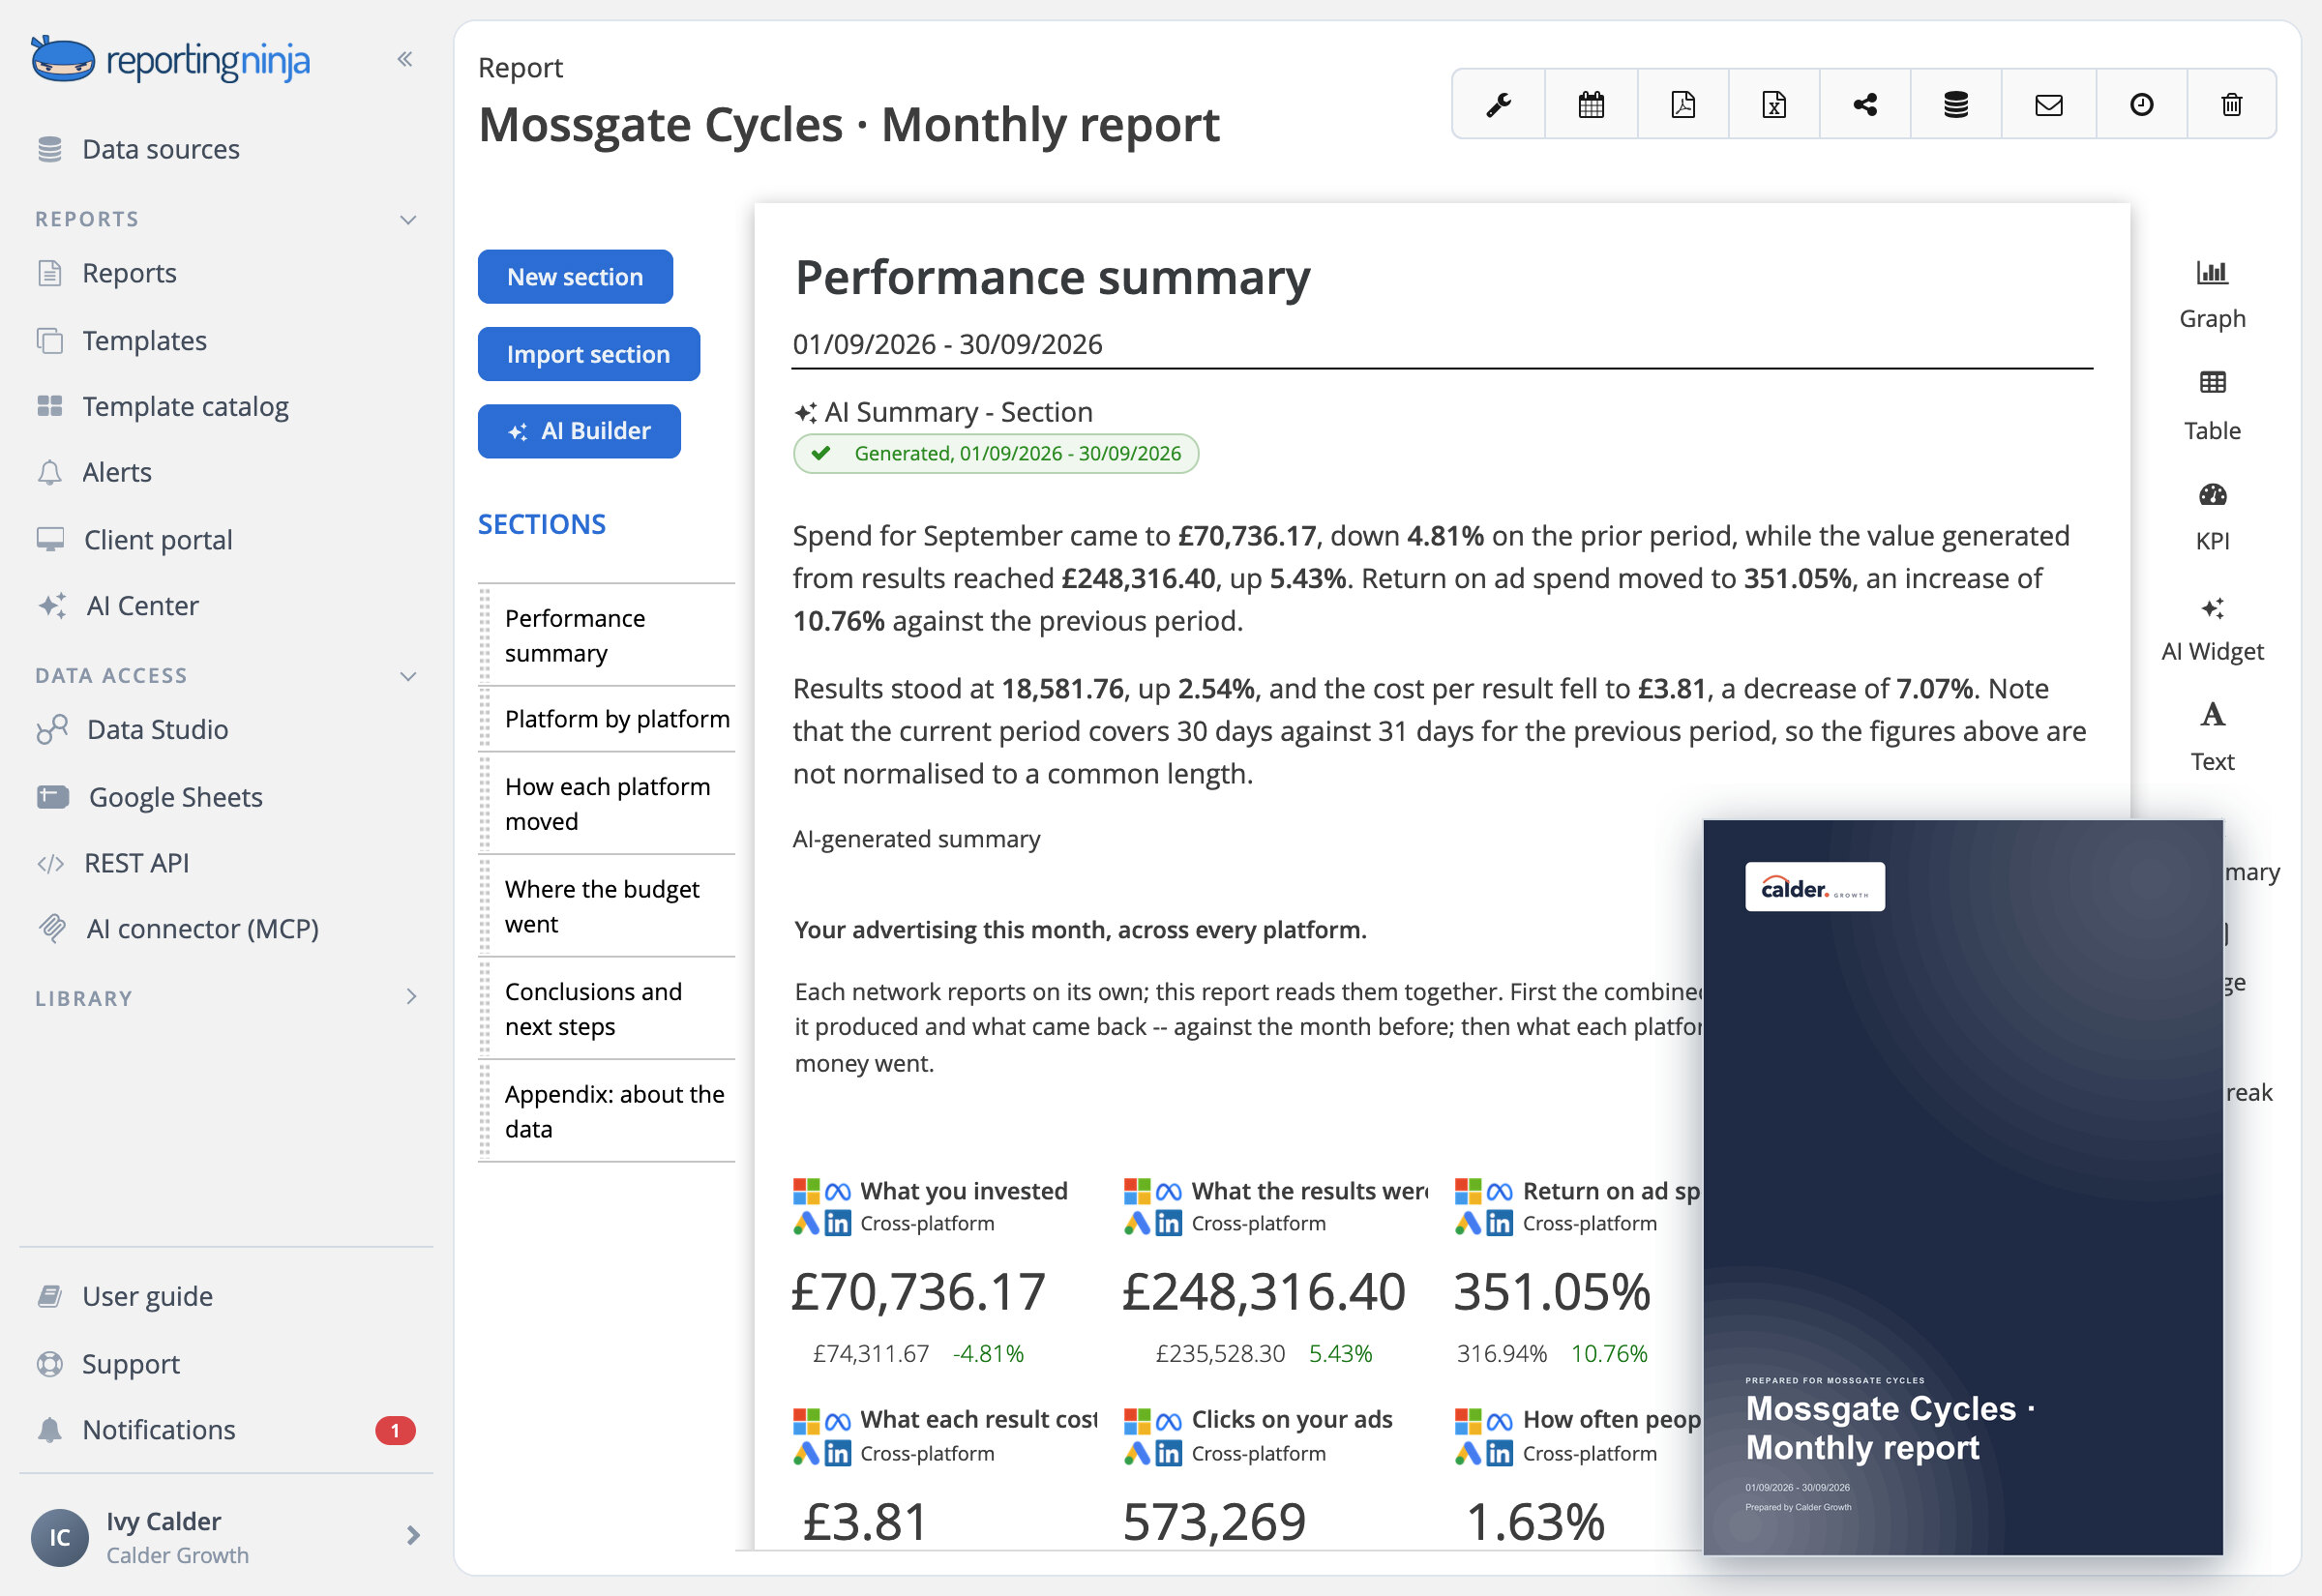Open Notifications with 1 badge
Screen dimensions: 2322x1596
click(x=226, y=1430)
